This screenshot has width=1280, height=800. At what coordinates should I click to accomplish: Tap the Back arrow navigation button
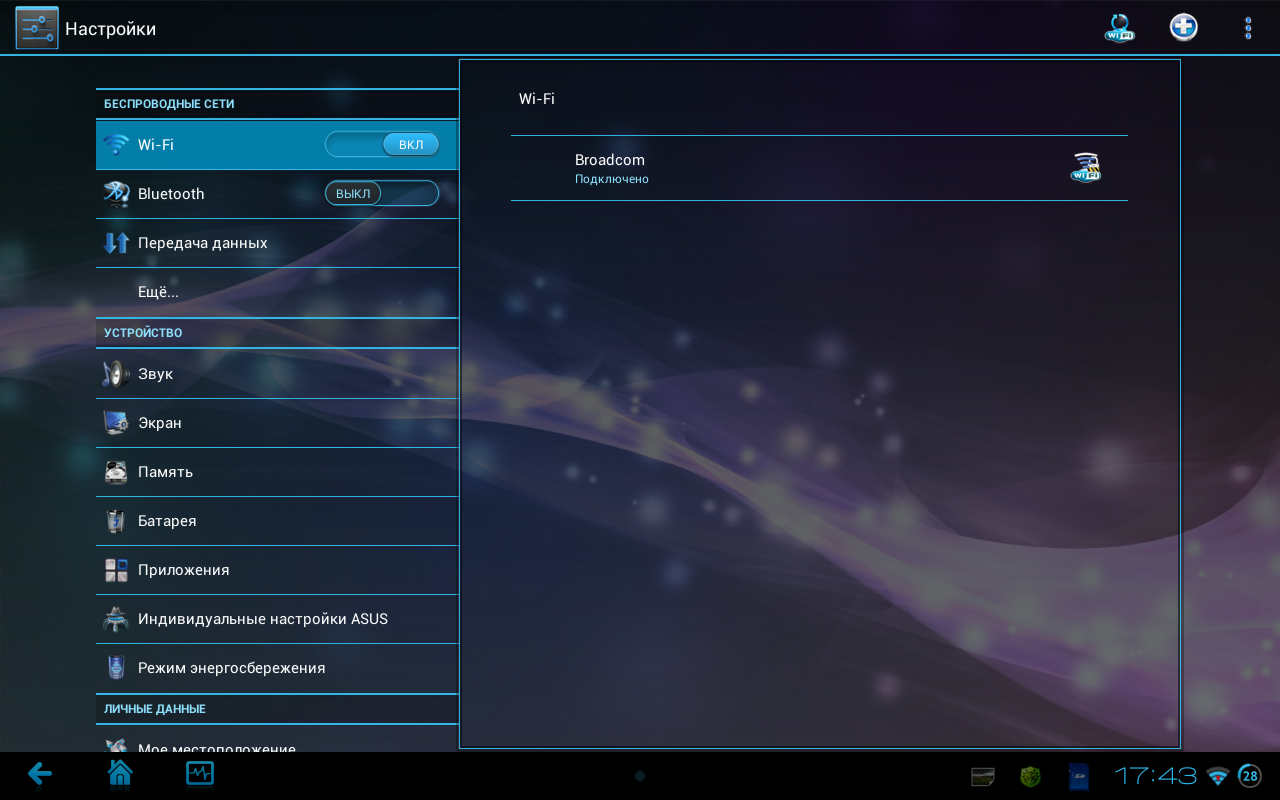pyautogui.click(x=40, y=774)
